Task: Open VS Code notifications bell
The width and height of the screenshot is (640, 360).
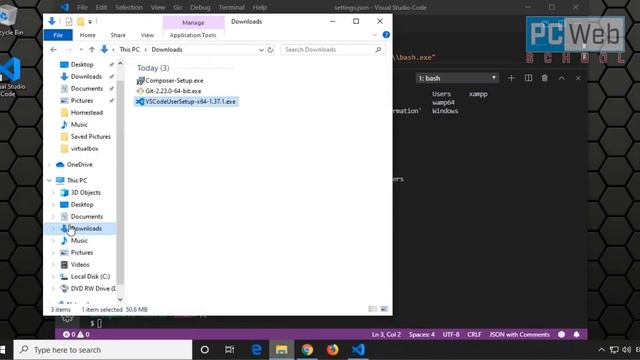Action: click(576, 335)
